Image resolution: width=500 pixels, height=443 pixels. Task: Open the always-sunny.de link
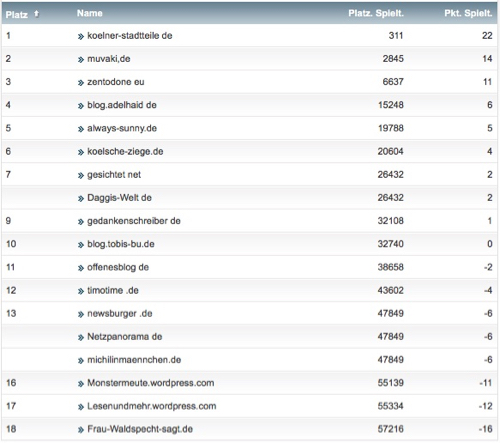(x=122, y=128)
